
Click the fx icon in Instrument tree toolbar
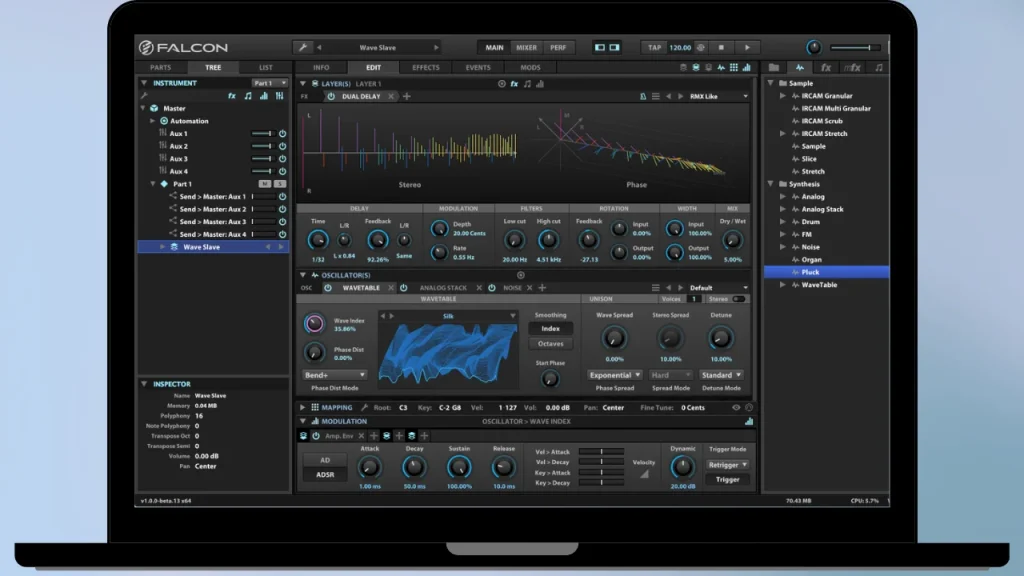[x=232, y=96]
